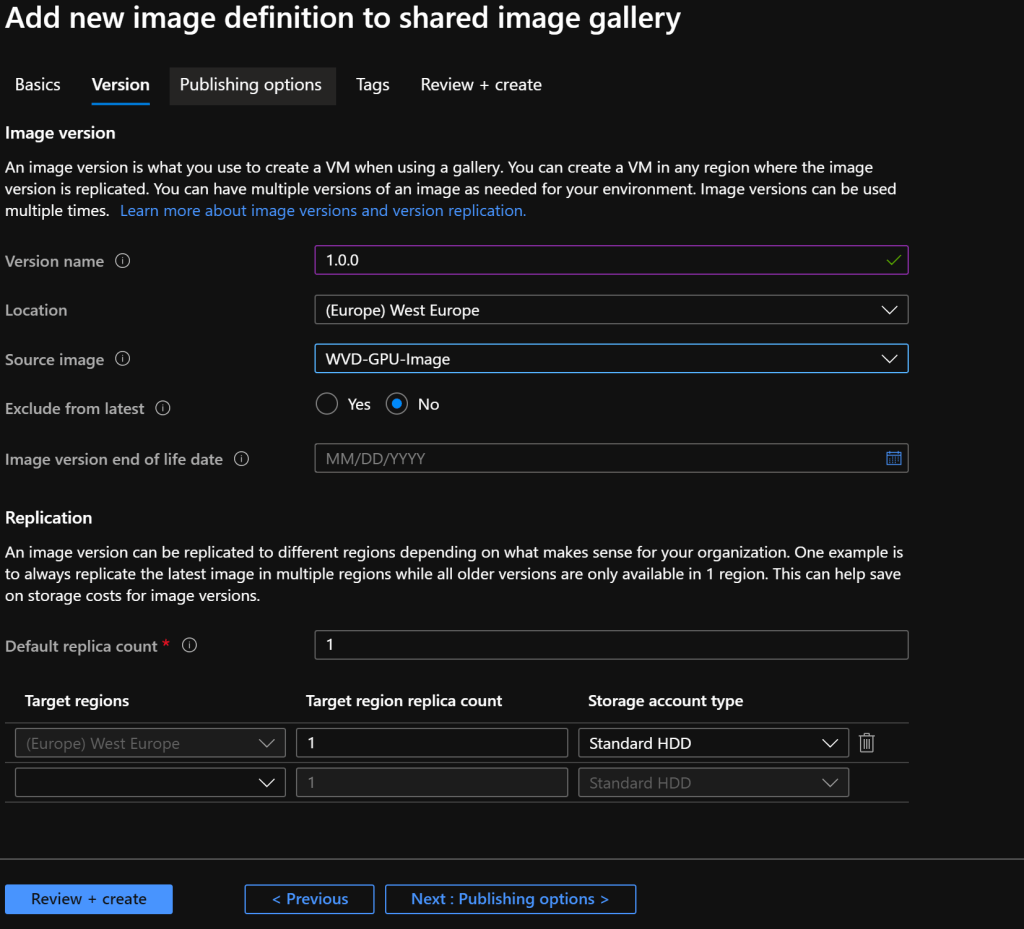Click the Default replica count input field
The height and width of the screenshot is (929, 1024).
pos(610,645)
